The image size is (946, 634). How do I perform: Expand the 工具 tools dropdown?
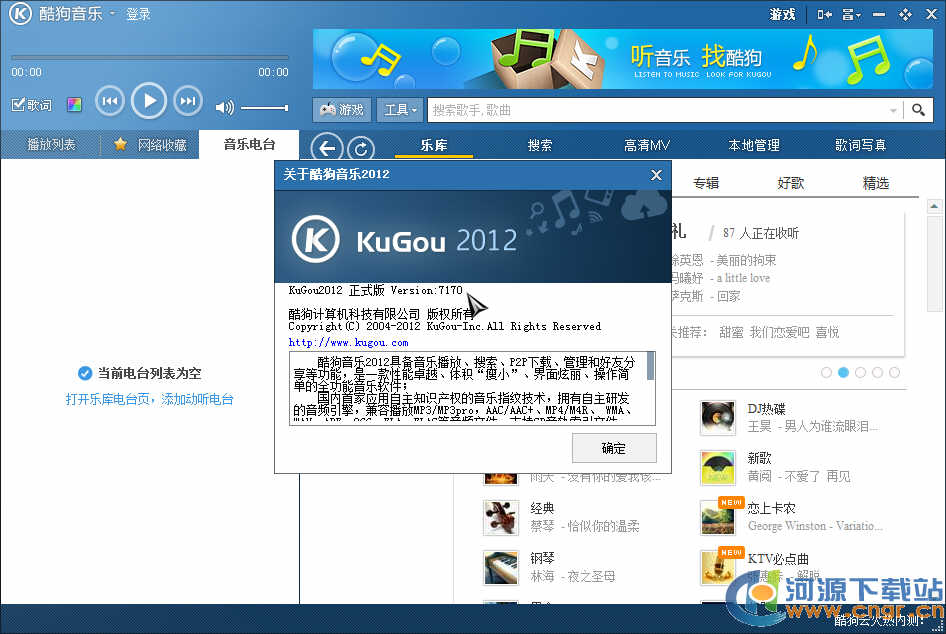(x=401, y=110)
